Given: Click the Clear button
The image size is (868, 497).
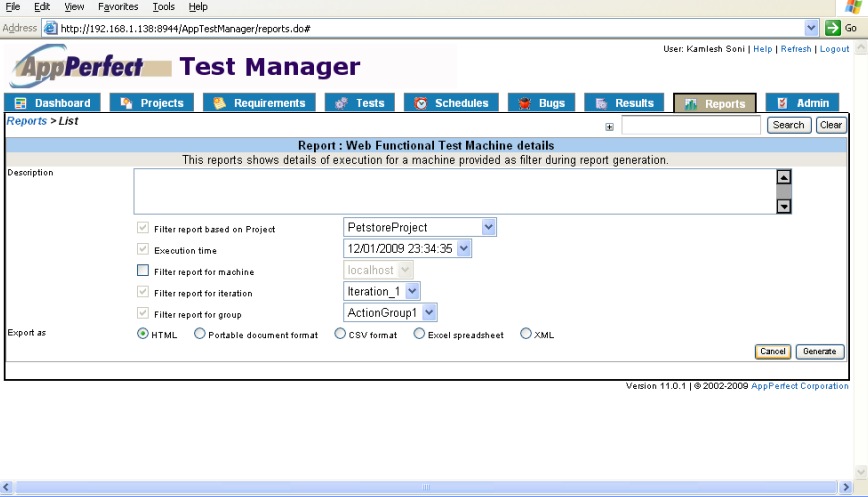Looking at the screenshot, I should click(831, 125).
